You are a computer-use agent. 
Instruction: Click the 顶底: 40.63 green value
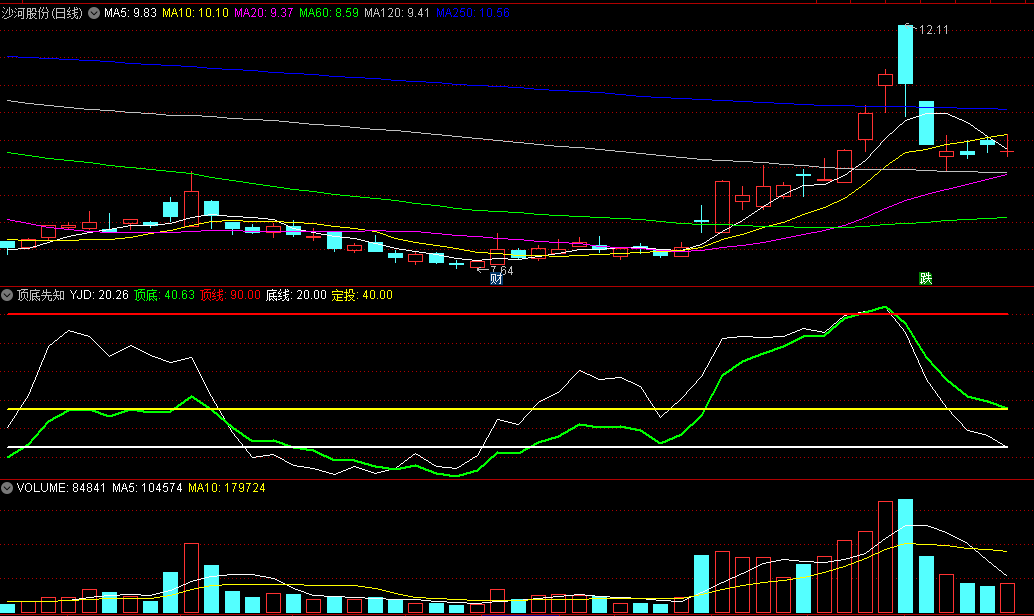tap(164, 295)
